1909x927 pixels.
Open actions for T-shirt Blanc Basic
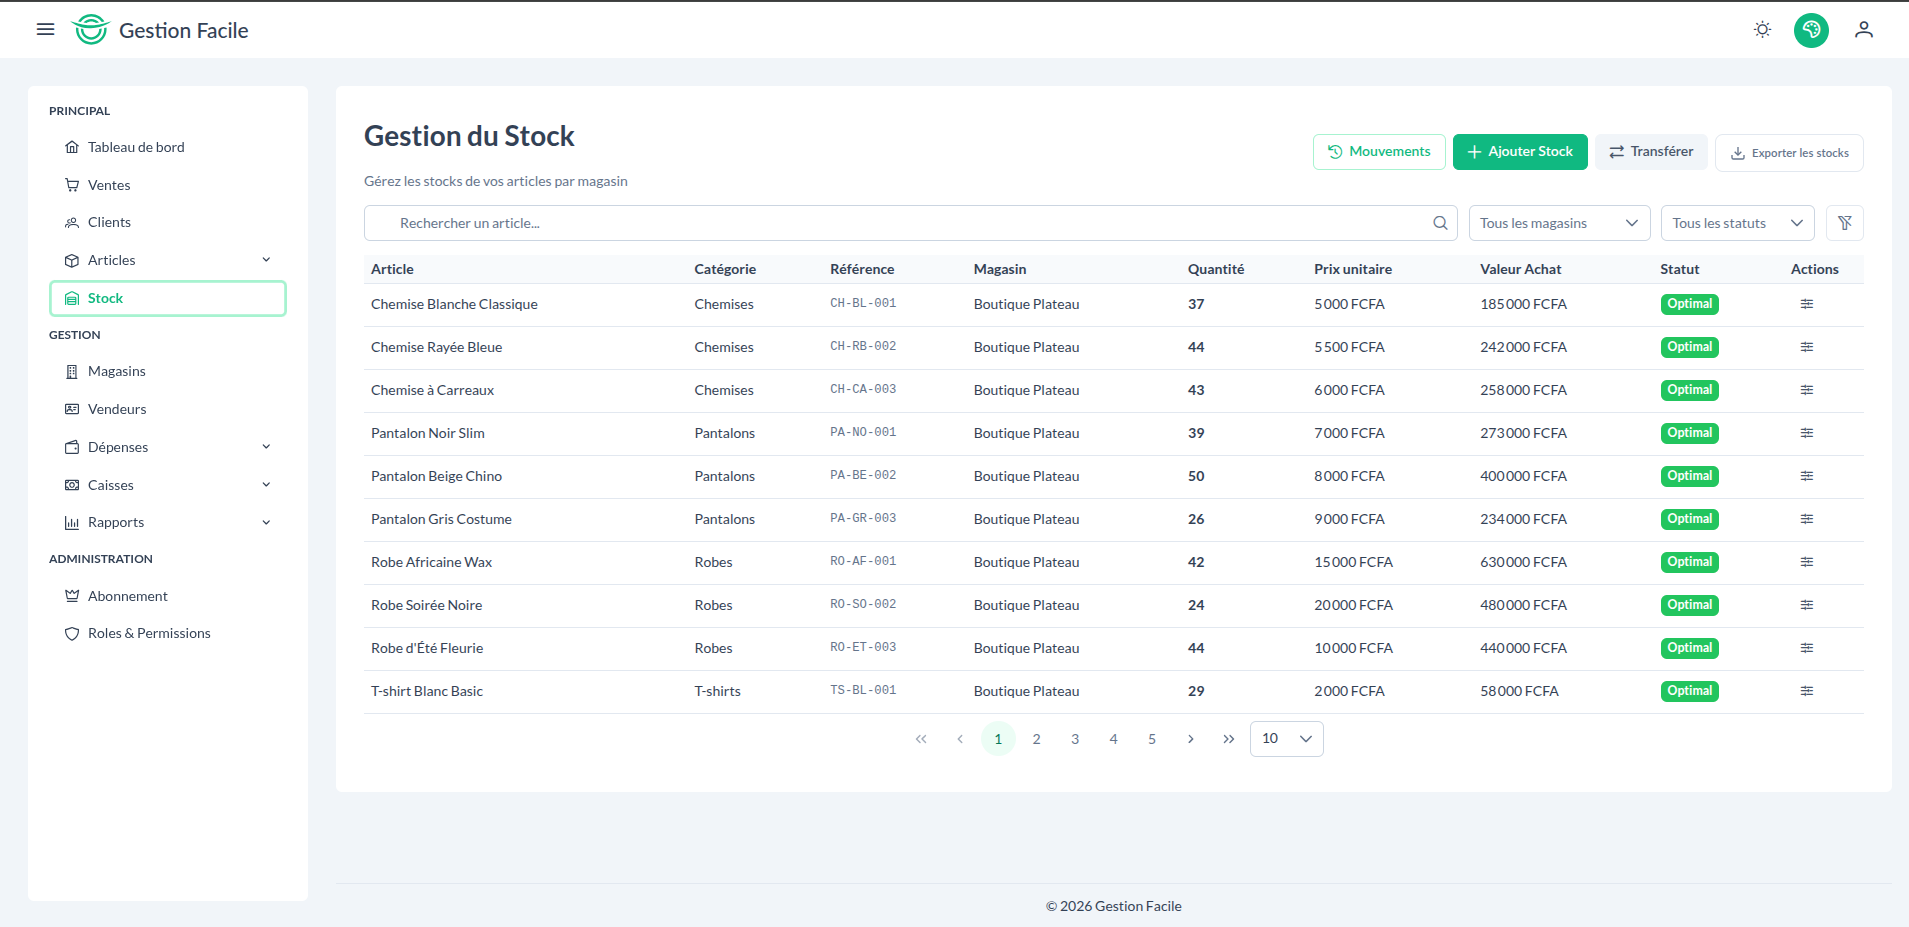1806,691
